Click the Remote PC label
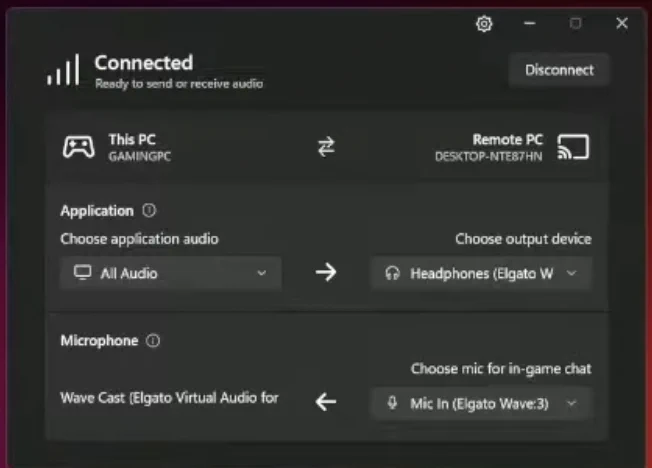 508,139
